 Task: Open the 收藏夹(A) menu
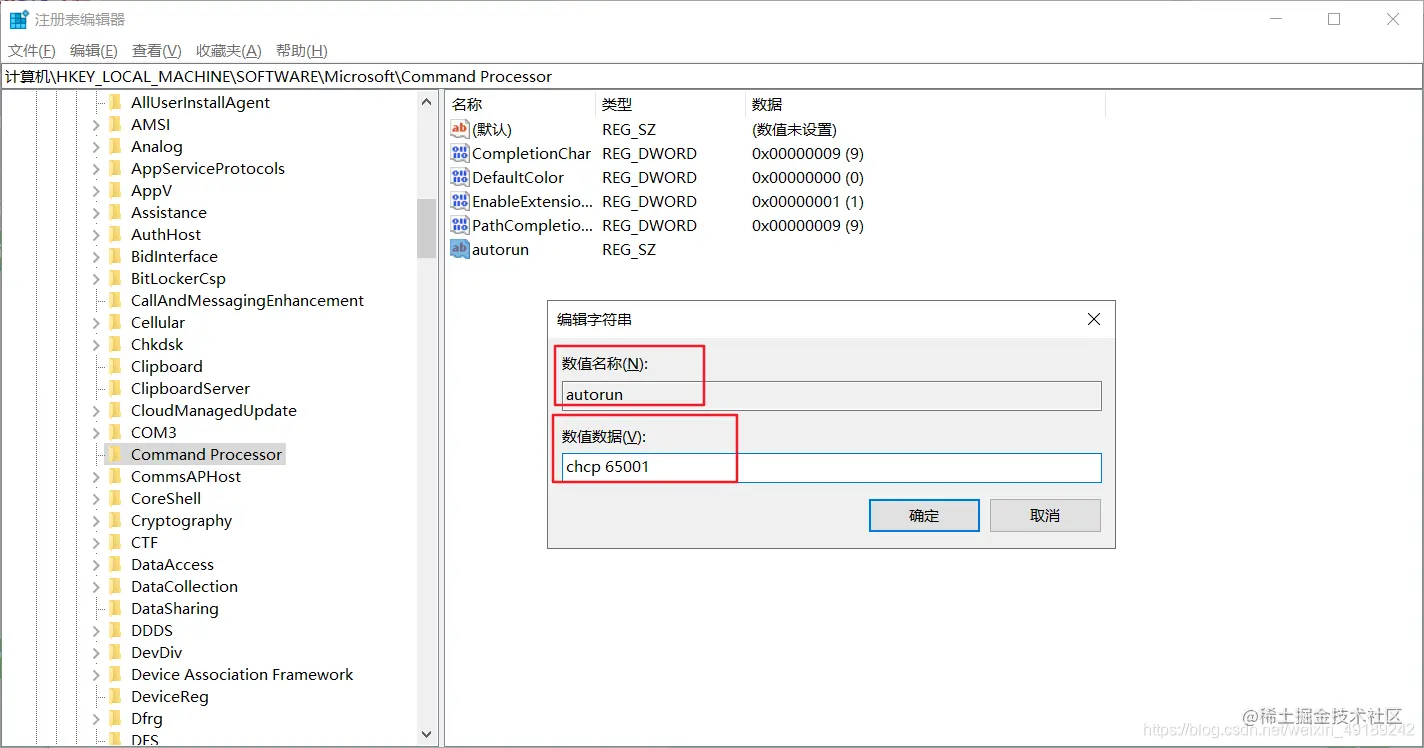(229, 51)
